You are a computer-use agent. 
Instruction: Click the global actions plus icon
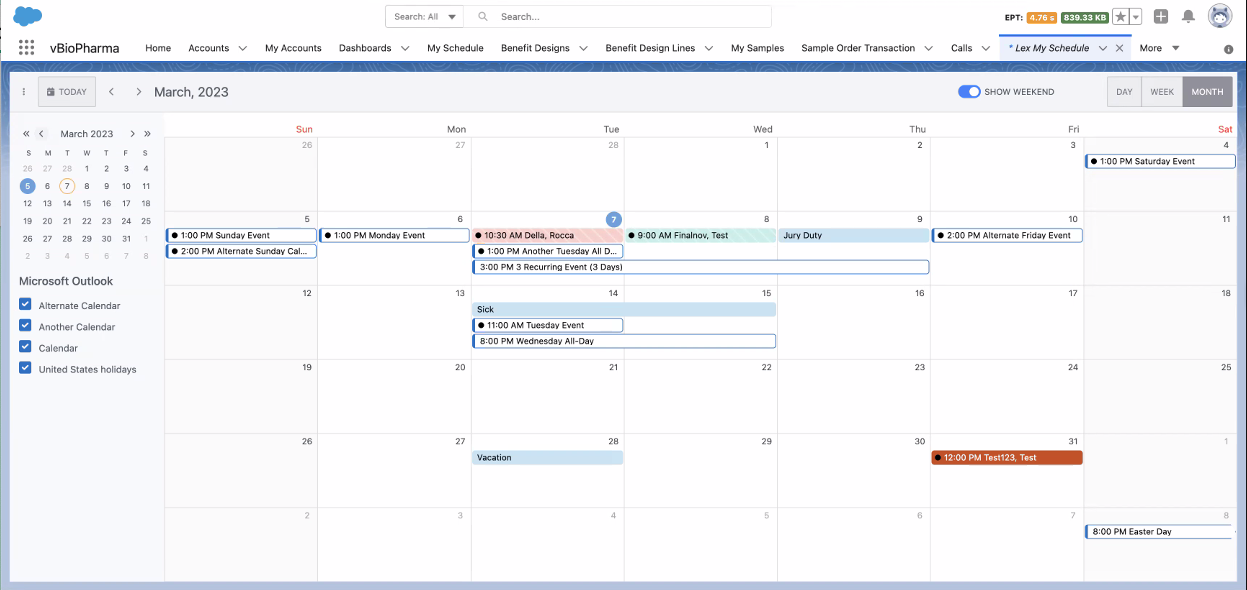(x=1161, y=17)
